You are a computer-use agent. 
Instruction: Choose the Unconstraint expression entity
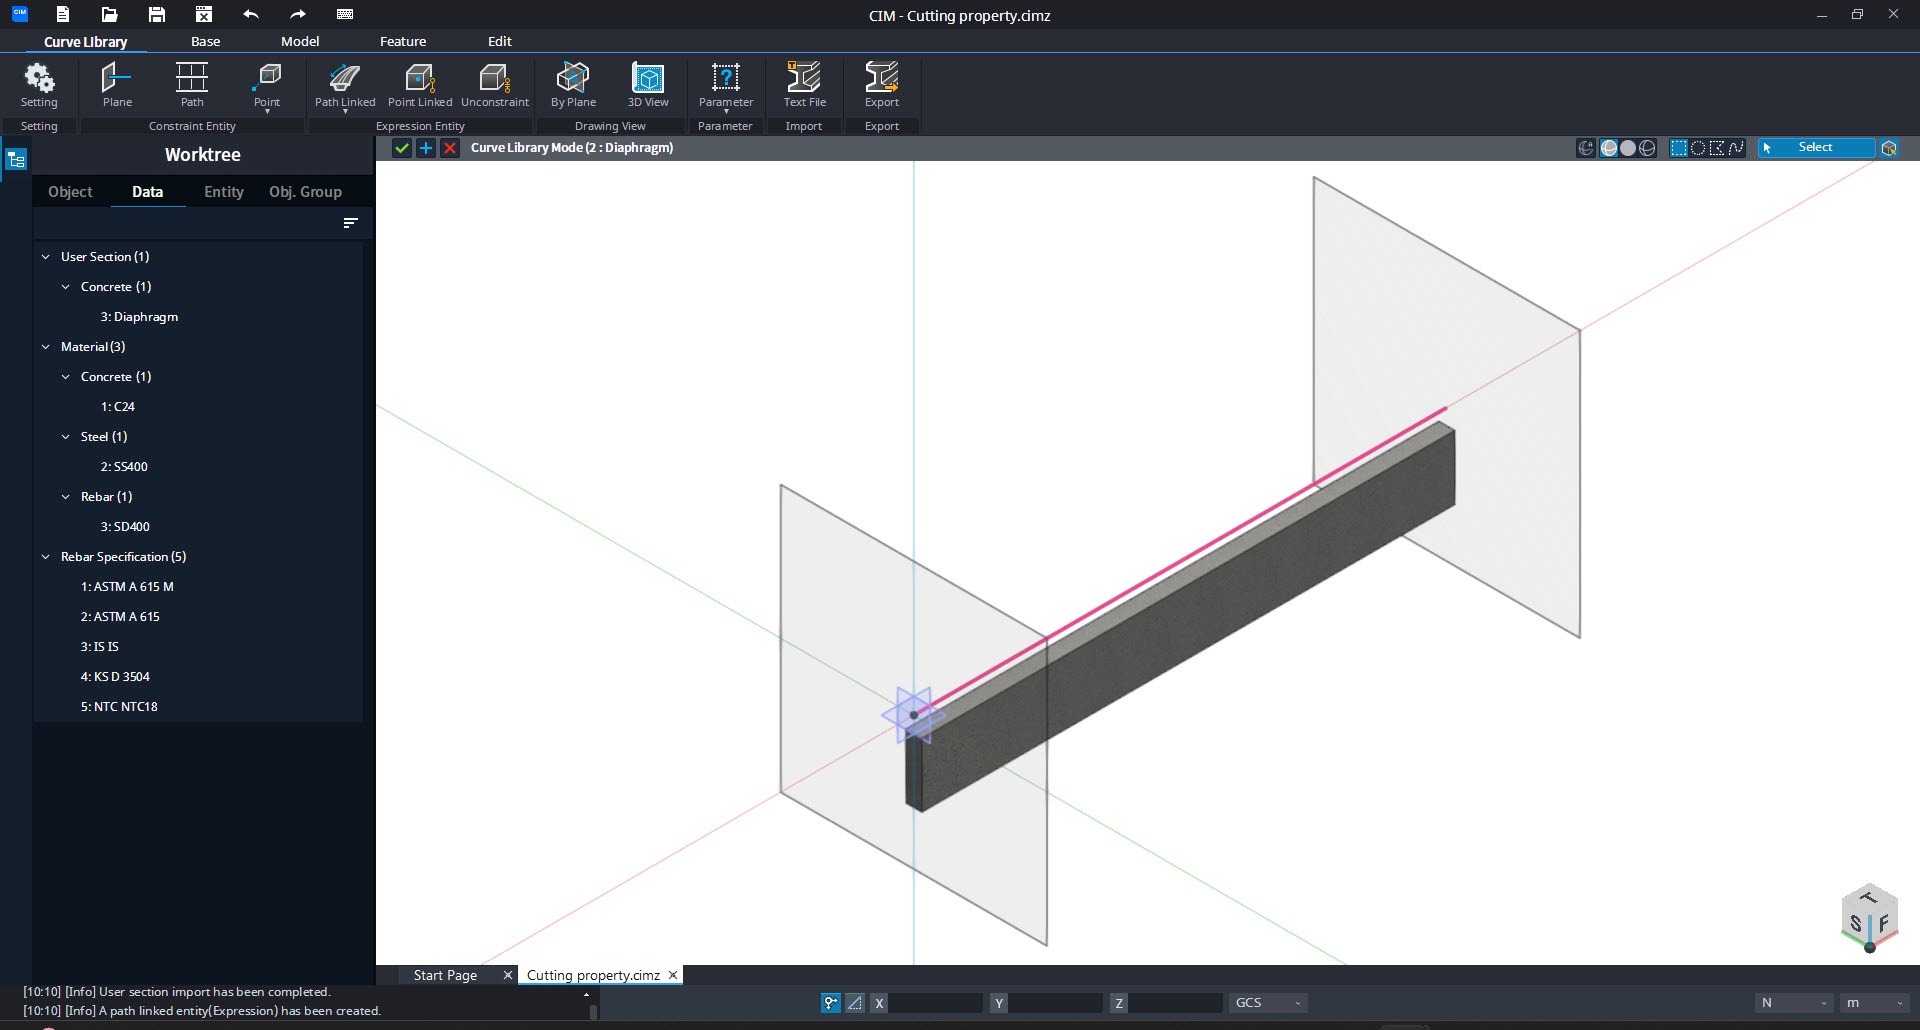tap(495, 85)
